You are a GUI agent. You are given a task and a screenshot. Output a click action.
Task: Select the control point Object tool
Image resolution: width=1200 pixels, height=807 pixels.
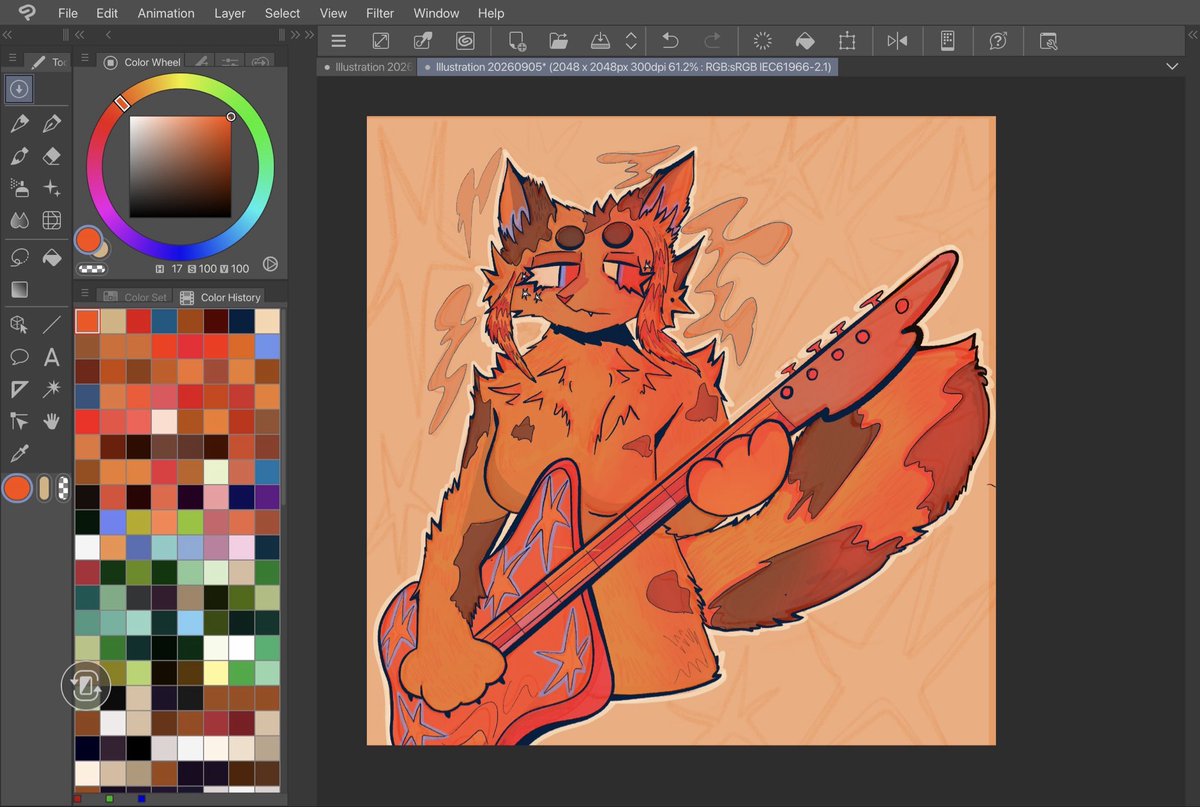[x=18, y=421]
